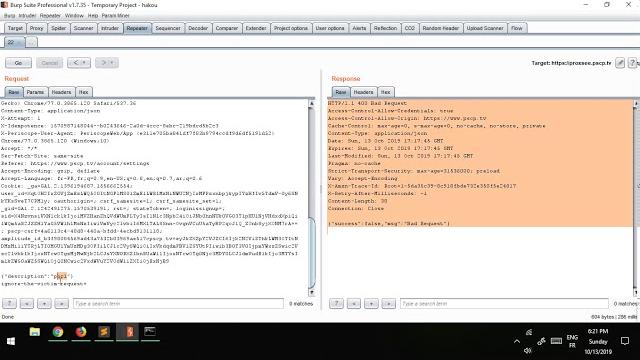Open the Alerts tab
The image size is (640, 360).
[x=359, y=28]
